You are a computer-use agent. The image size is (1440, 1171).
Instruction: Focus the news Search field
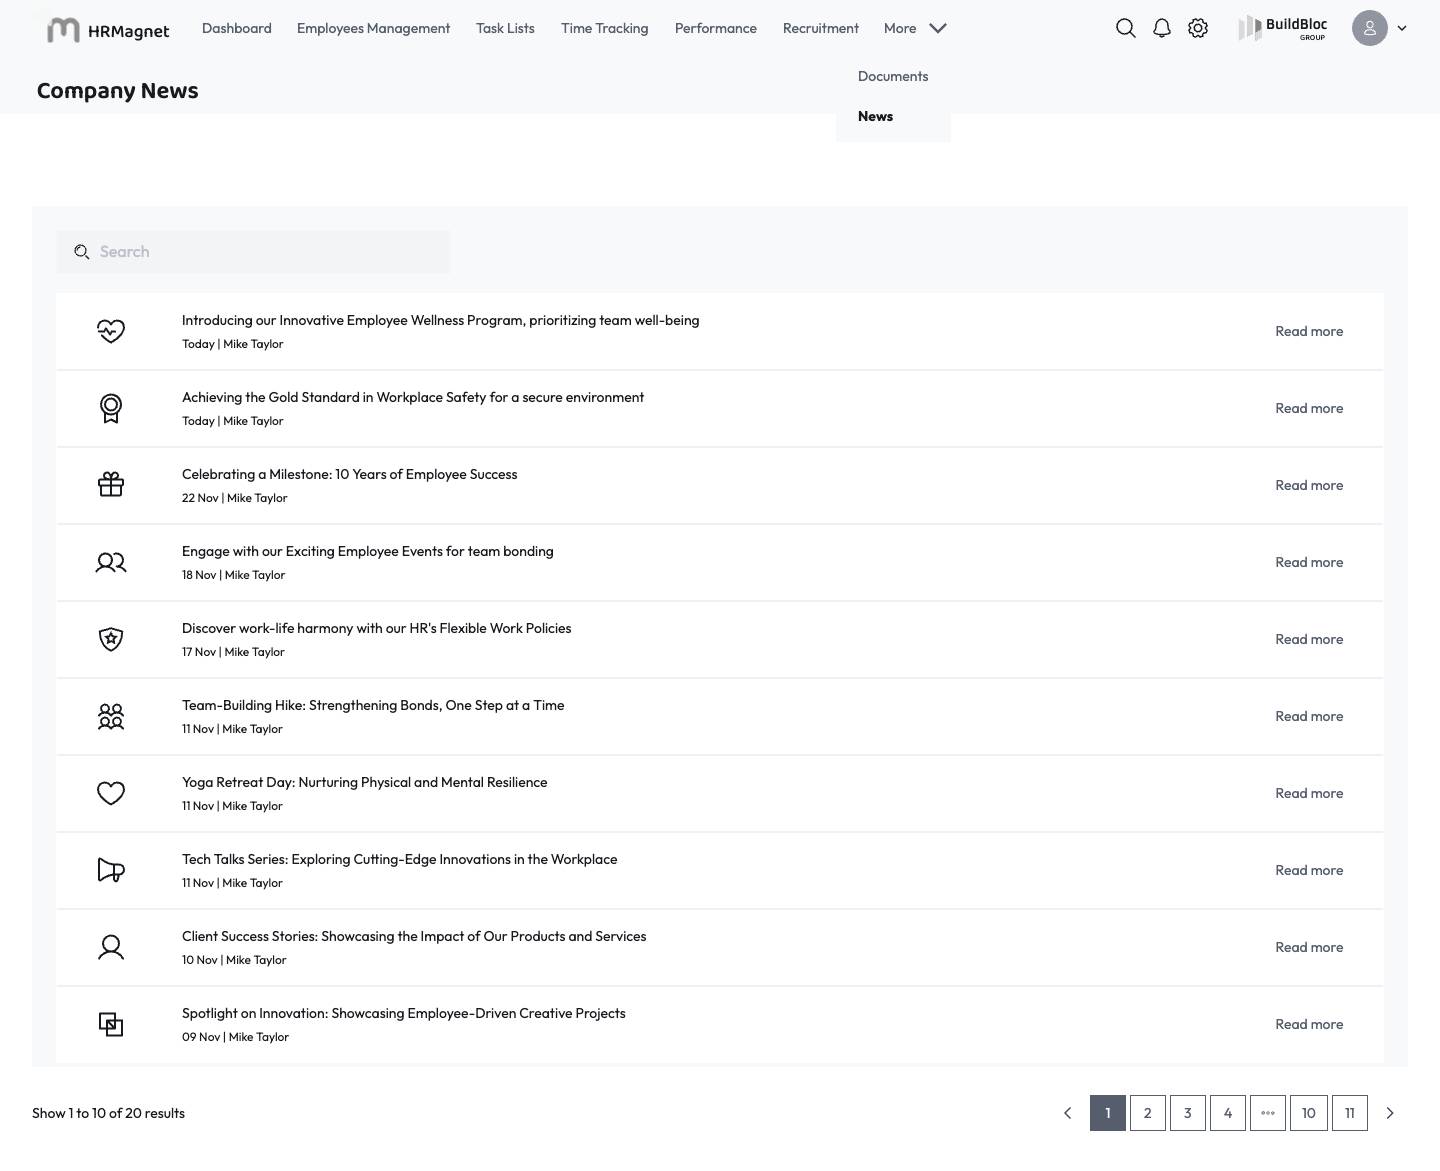click(x=253, y=252)
